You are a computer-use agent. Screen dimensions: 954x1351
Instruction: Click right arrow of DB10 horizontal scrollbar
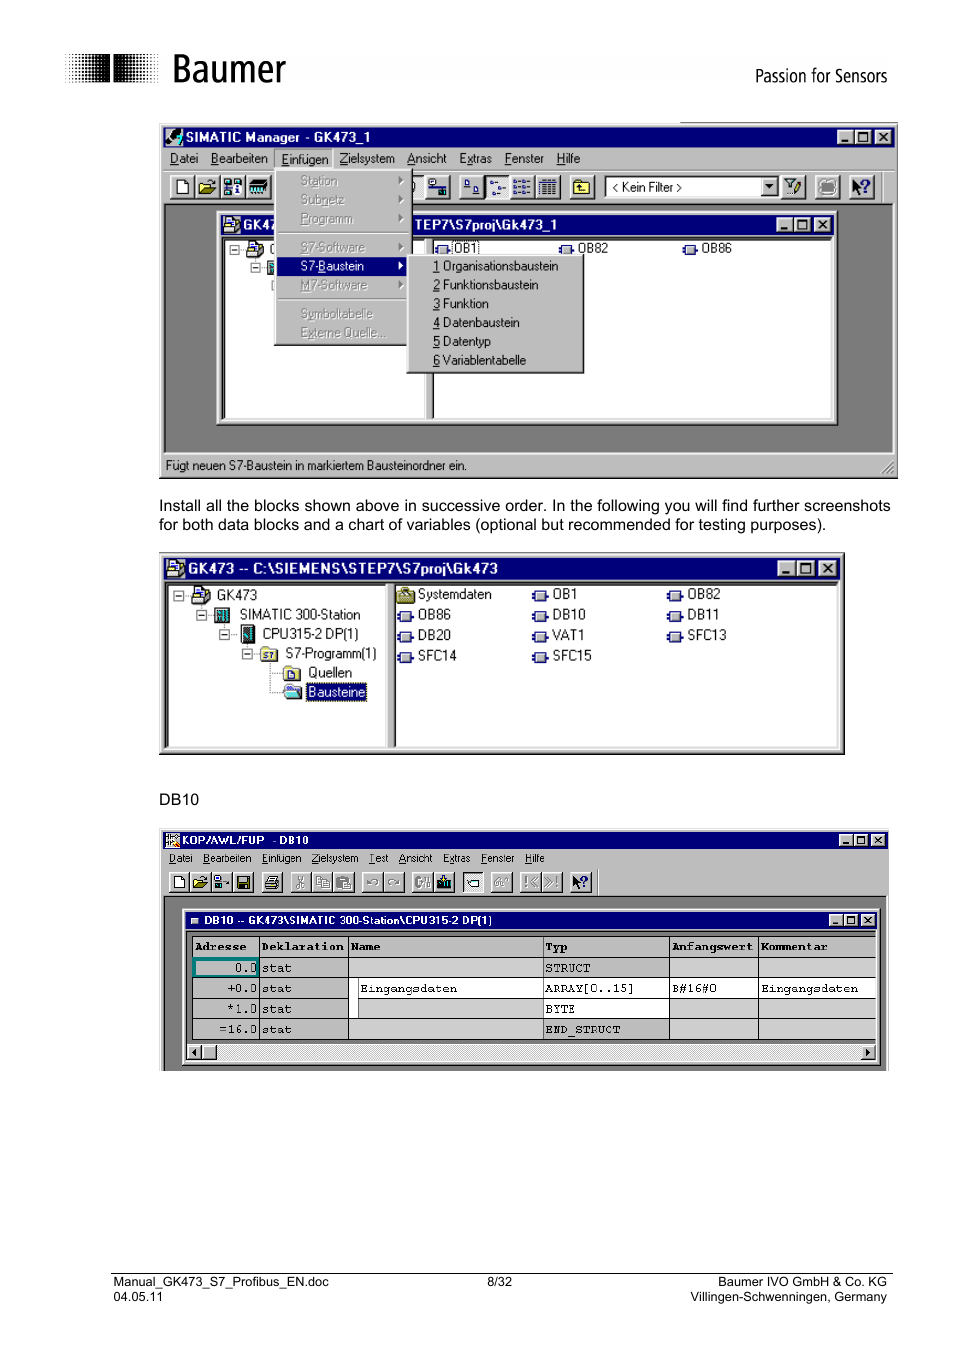pyautogui.click(x=868, y=1052)
